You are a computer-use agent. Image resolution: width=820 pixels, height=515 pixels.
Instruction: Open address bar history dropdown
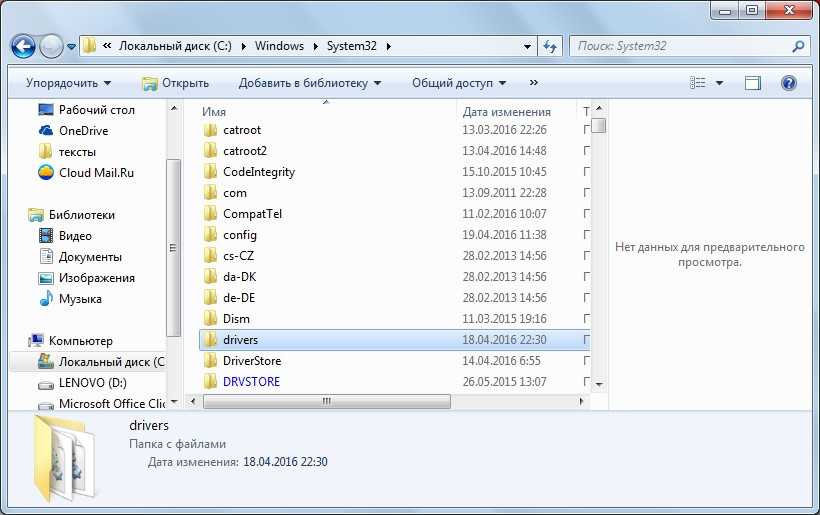coord(528,46)
